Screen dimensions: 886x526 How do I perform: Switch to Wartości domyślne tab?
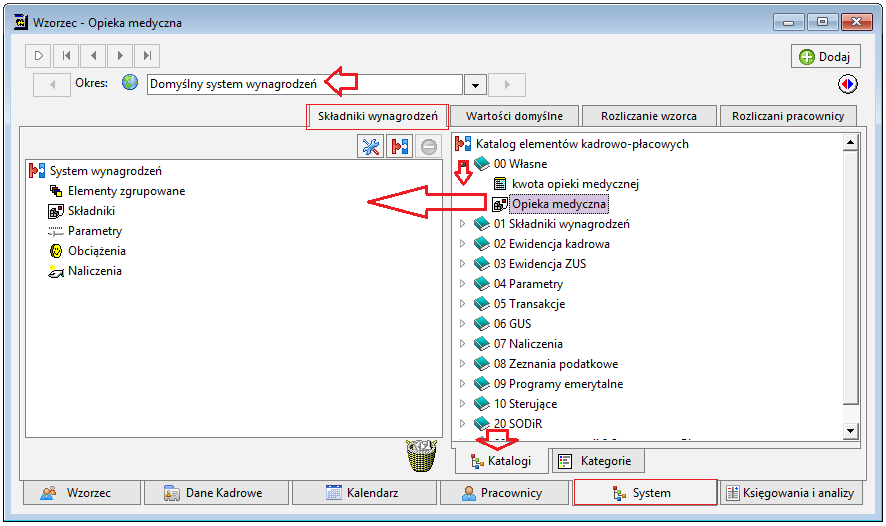[514, 116]
